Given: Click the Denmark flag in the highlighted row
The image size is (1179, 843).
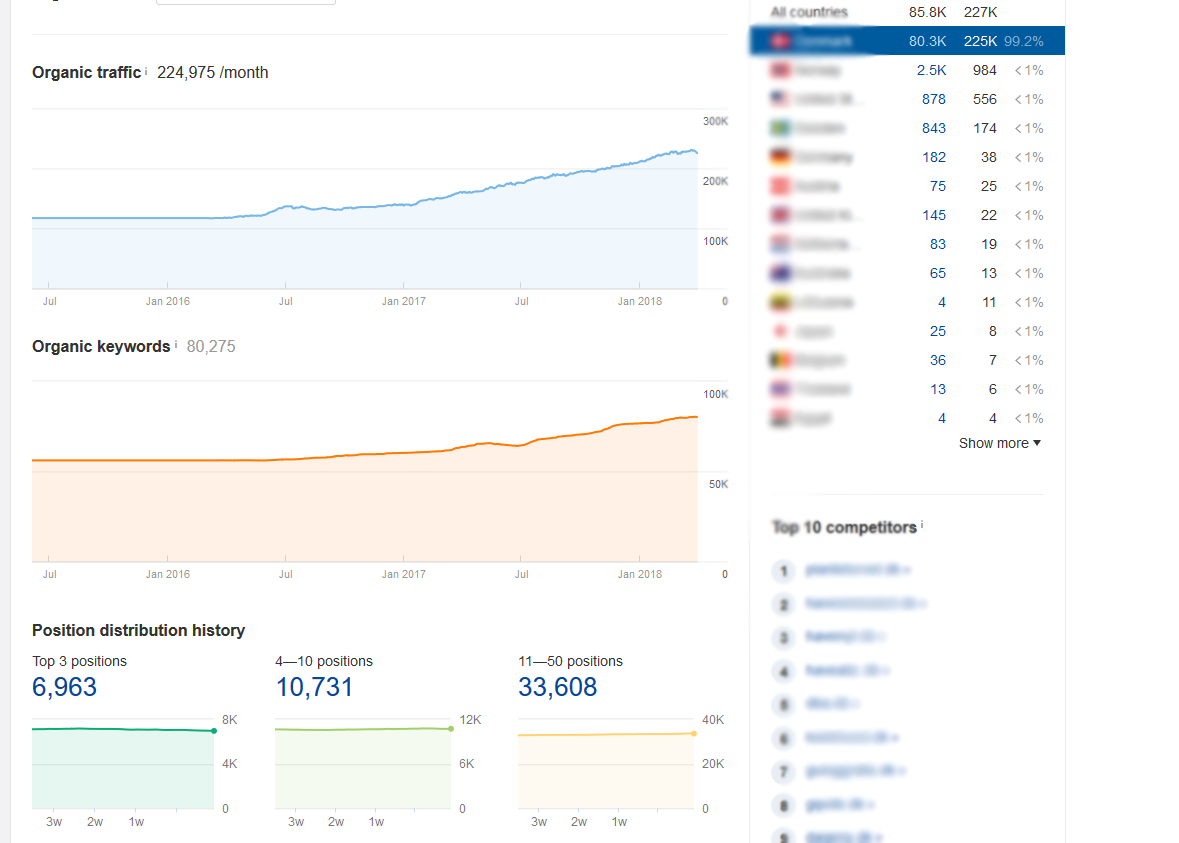Looking at the screenshot, I should (781, 41).
